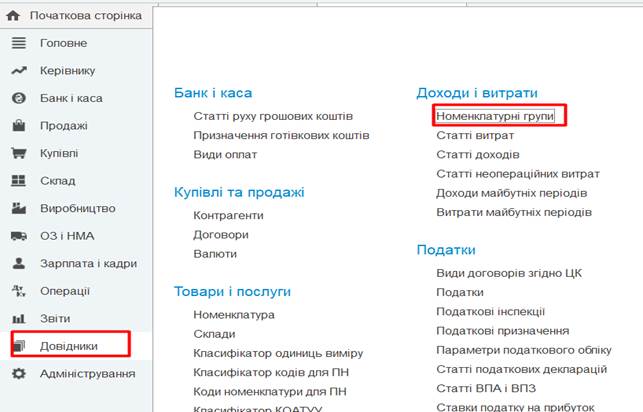The width and height of the screenshot is (643, 412).
Task: Open Статті руху грошових коштів
Action: coord(272,116)
